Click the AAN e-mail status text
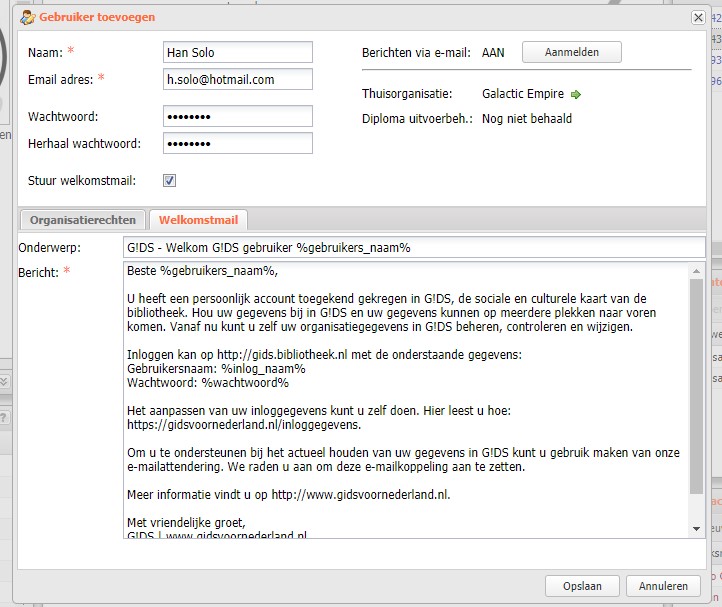Screen dimensions: 722x607 (493, 53)
